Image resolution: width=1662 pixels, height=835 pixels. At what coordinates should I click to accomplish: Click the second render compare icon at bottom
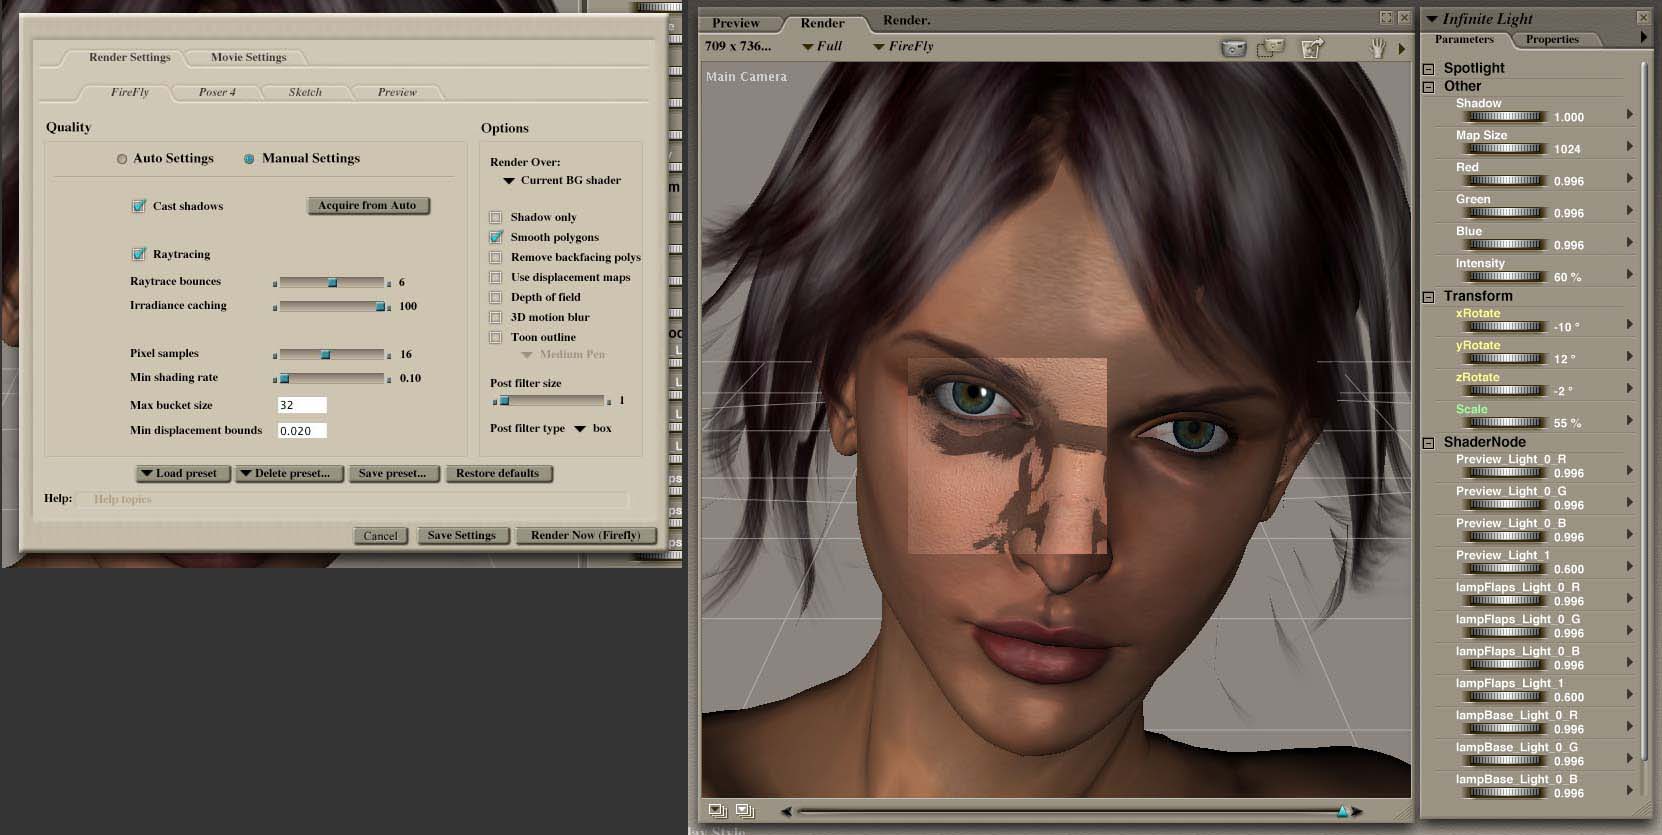[744, 810]
